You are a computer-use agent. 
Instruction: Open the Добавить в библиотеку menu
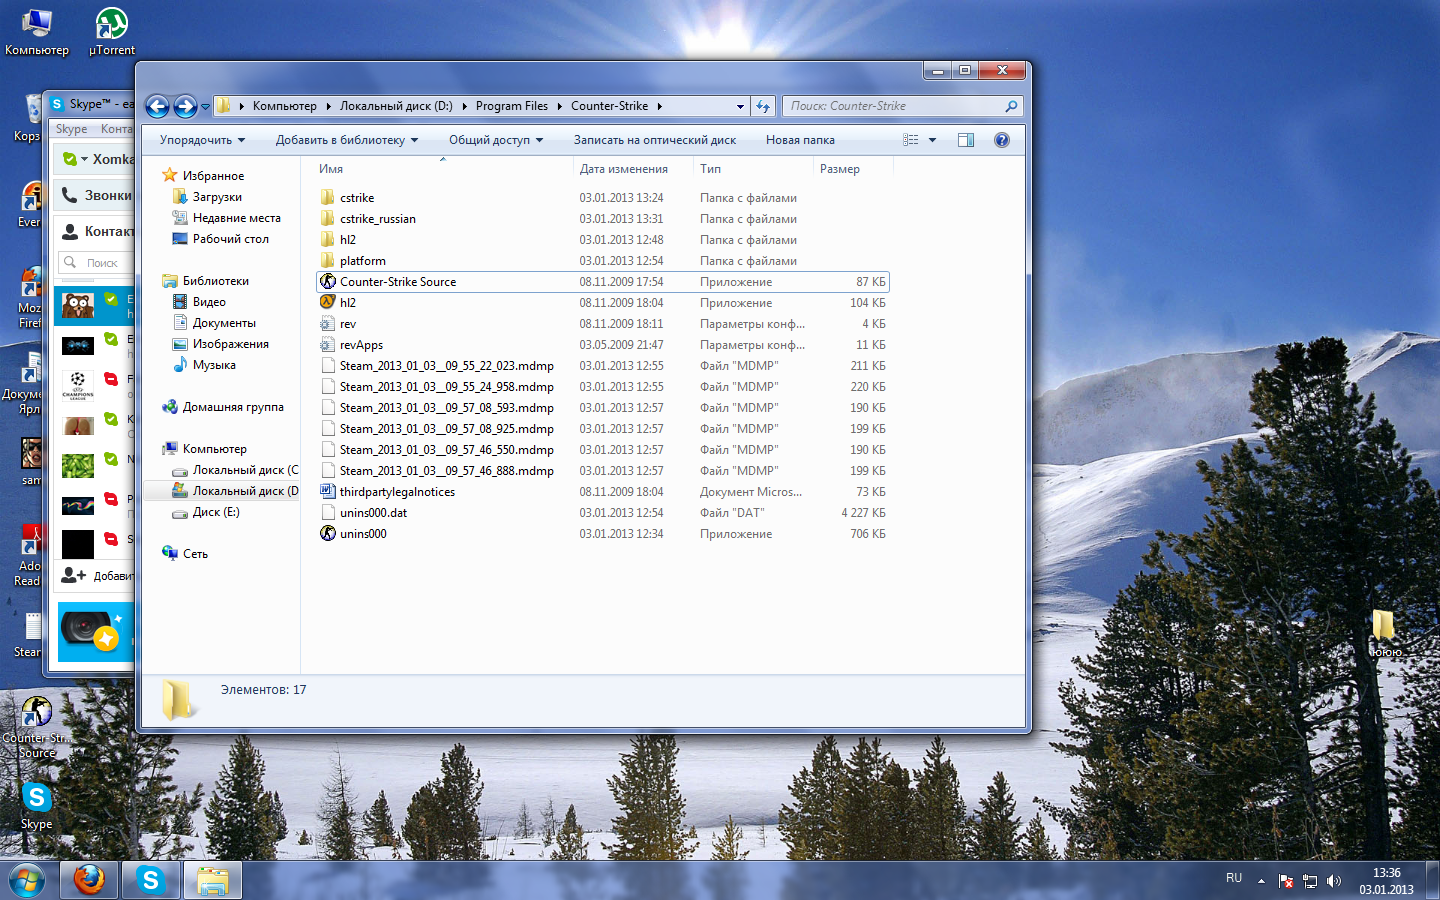(x=347, y=140)
